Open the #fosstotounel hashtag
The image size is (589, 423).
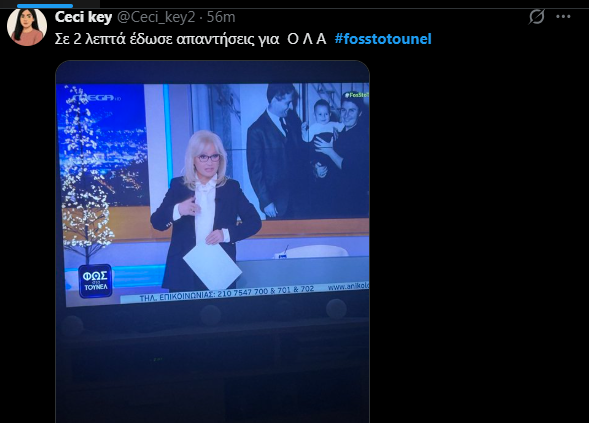[383, 39]
